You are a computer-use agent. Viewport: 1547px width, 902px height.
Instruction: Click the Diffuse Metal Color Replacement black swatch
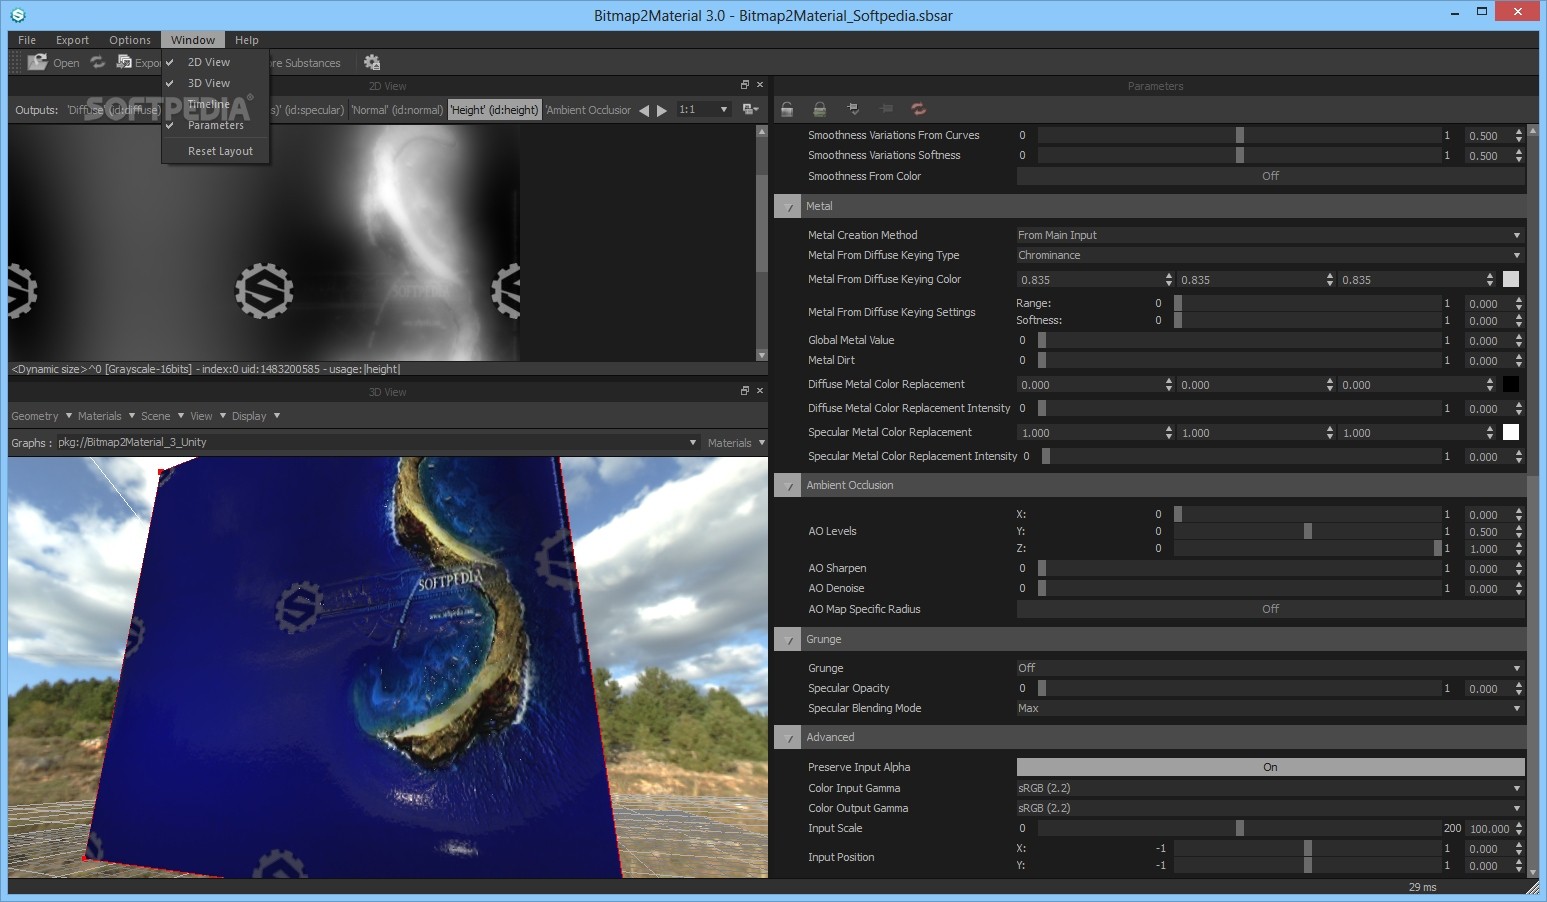click(x=1511, y=384)
